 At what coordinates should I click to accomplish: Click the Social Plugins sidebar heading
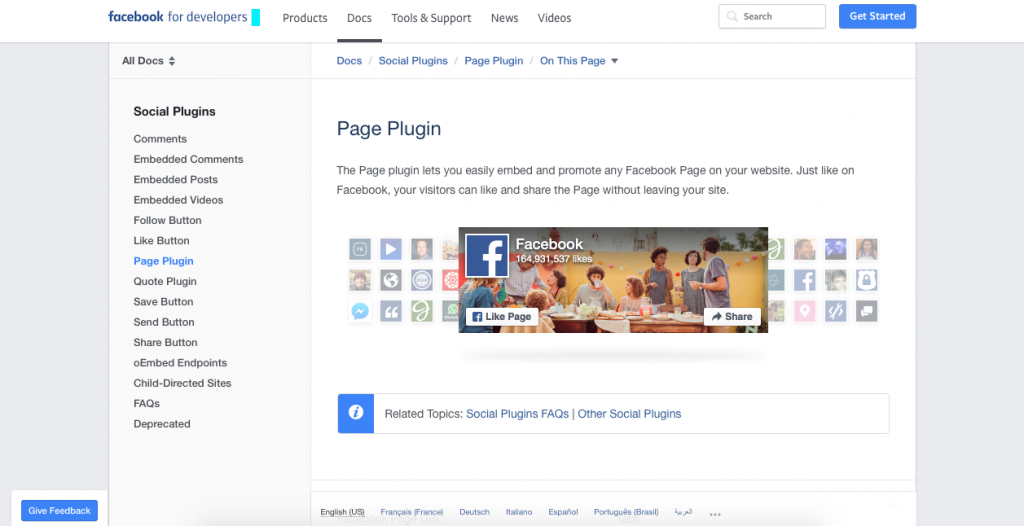(174, 112)
